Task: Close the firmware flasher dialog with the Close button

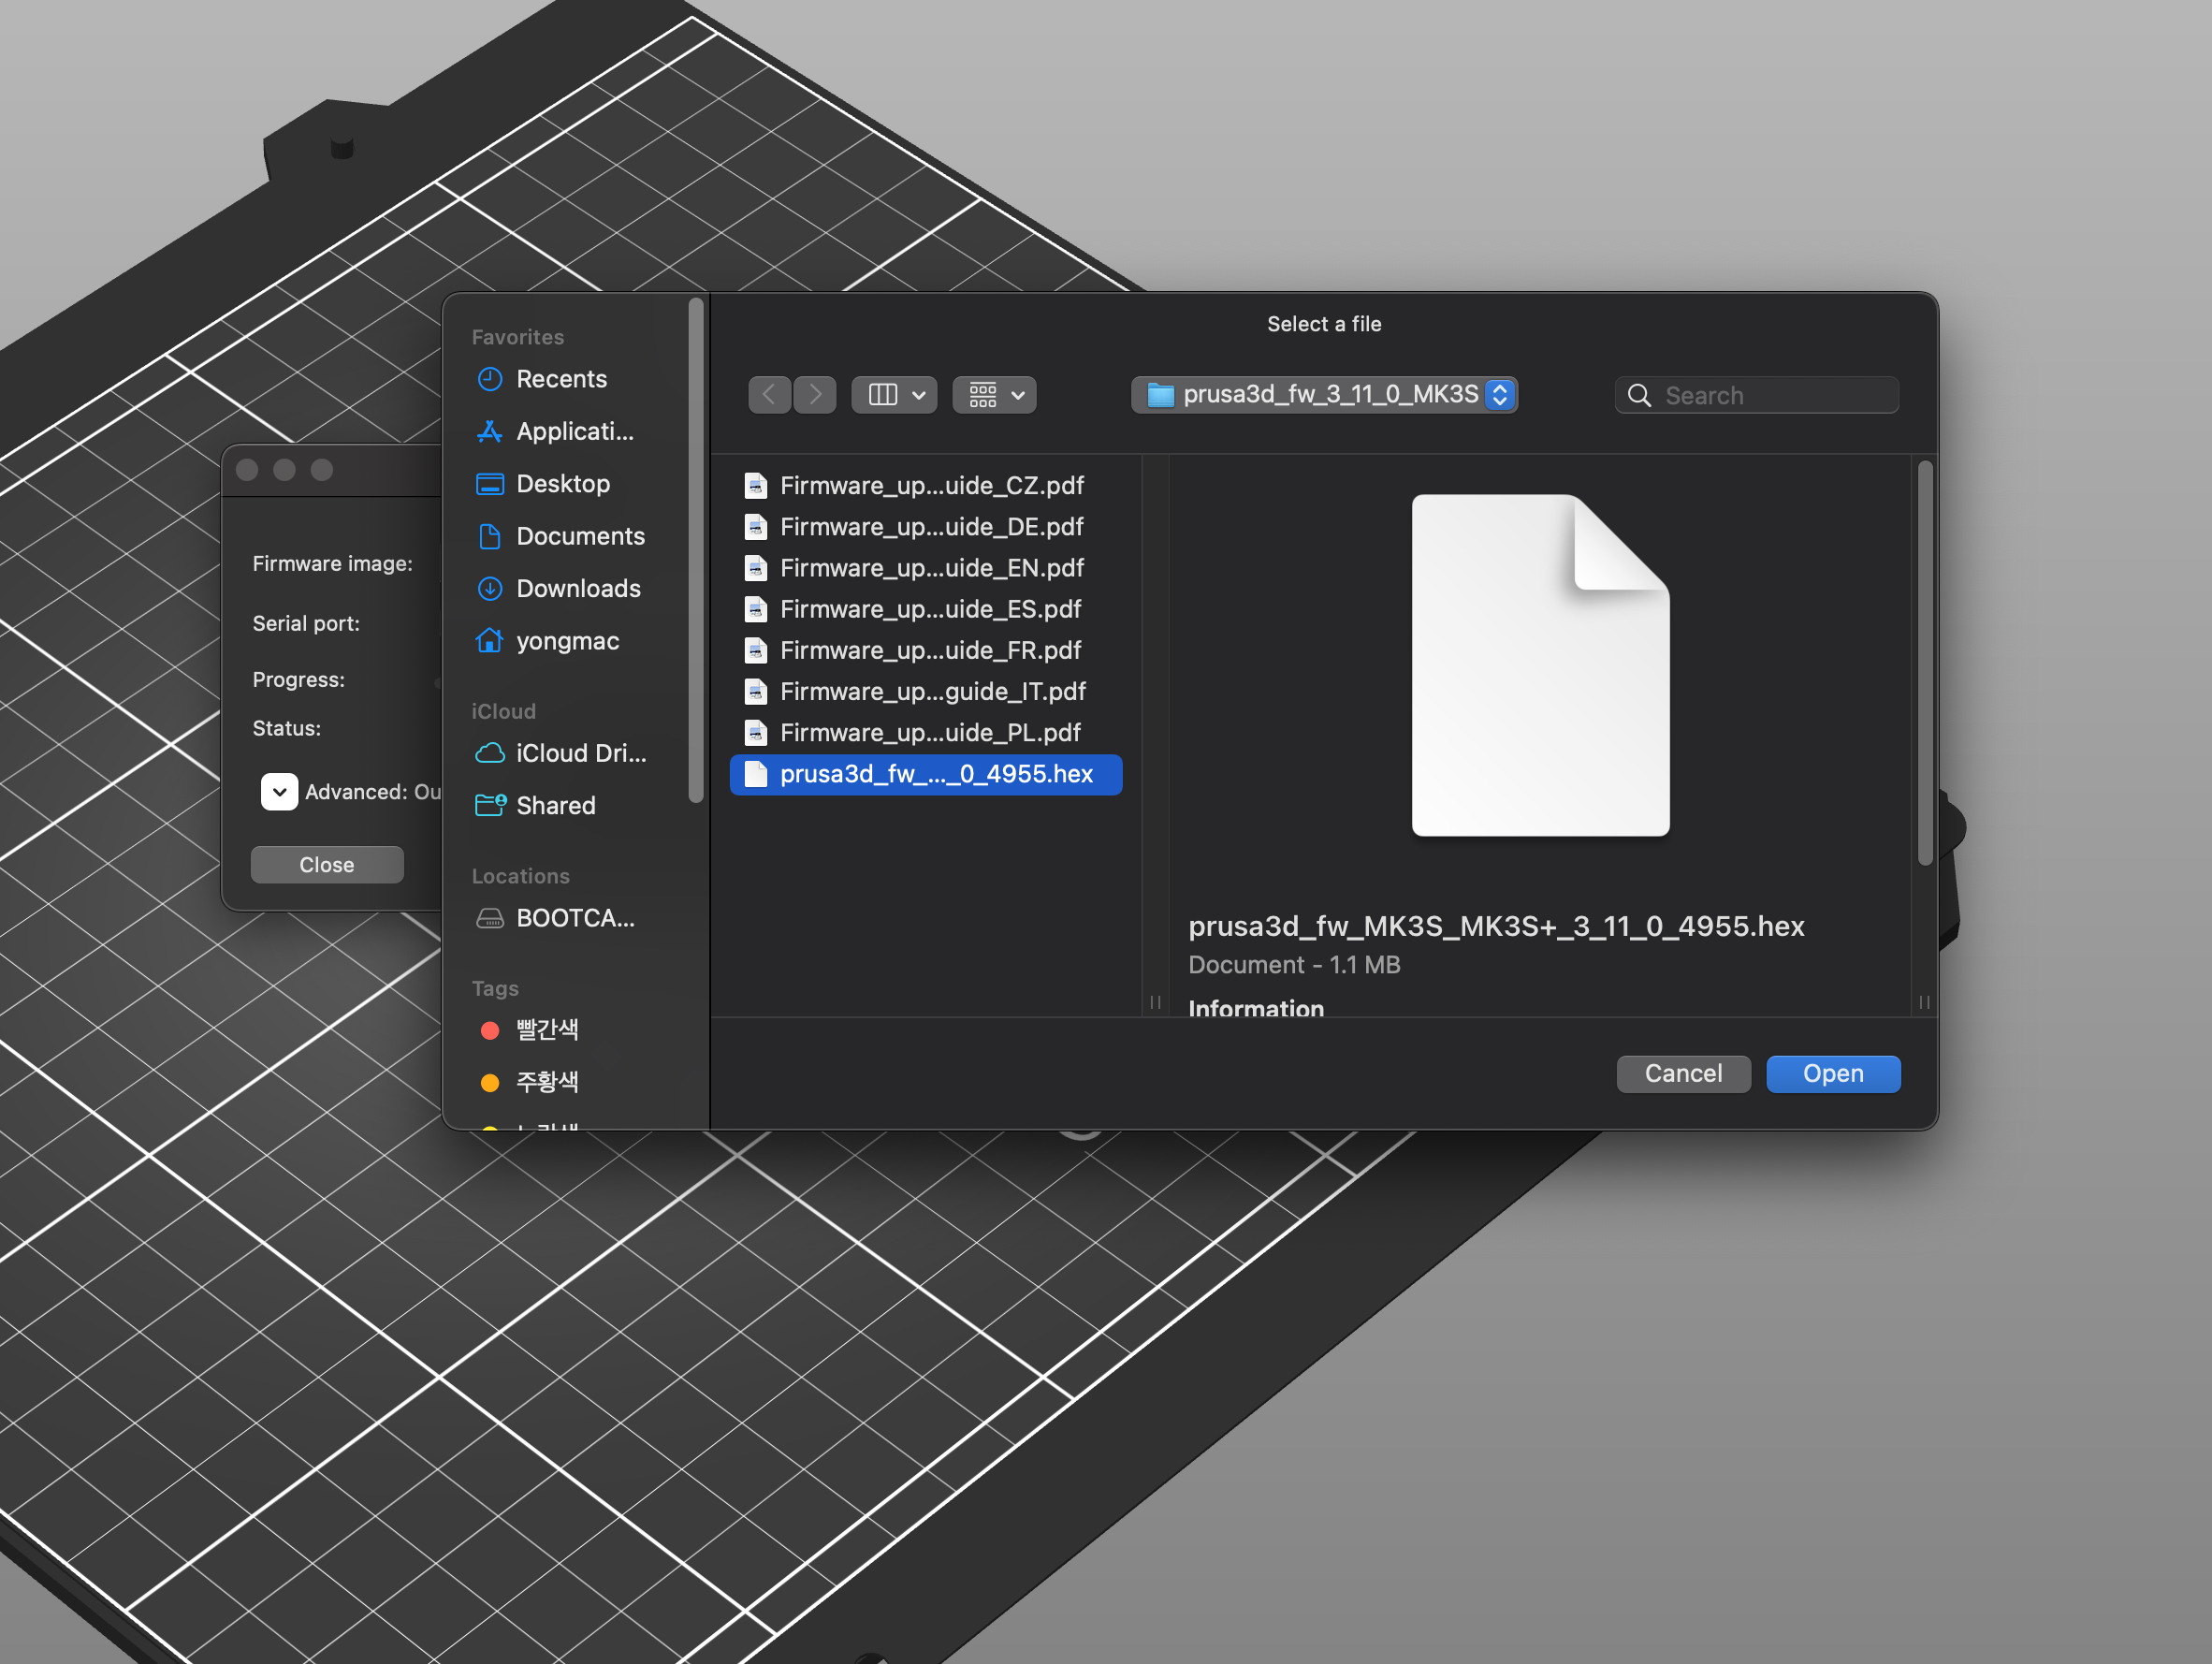Action: 326,865
